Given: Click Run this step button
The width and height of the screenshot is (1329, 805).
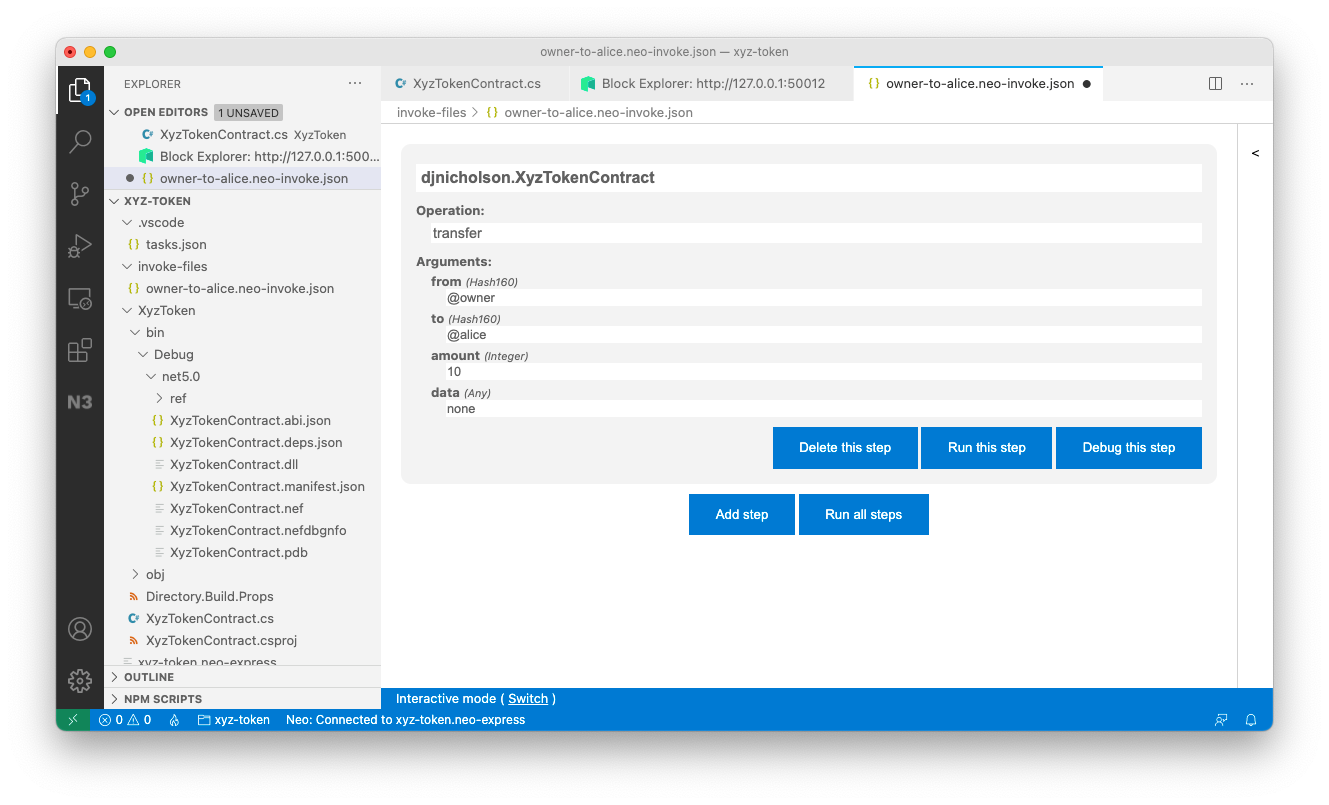Looking at the screenshot, I should pos(987,448).
